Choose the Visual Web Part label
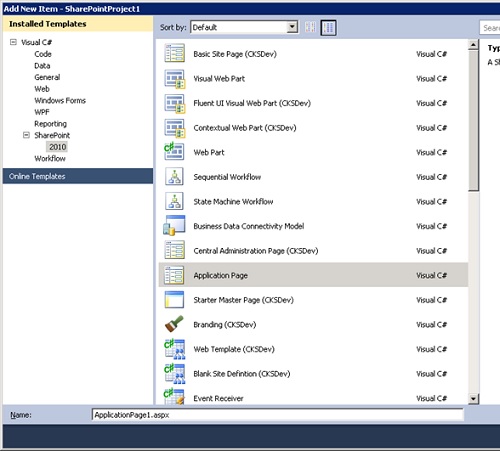 (219, 79)
